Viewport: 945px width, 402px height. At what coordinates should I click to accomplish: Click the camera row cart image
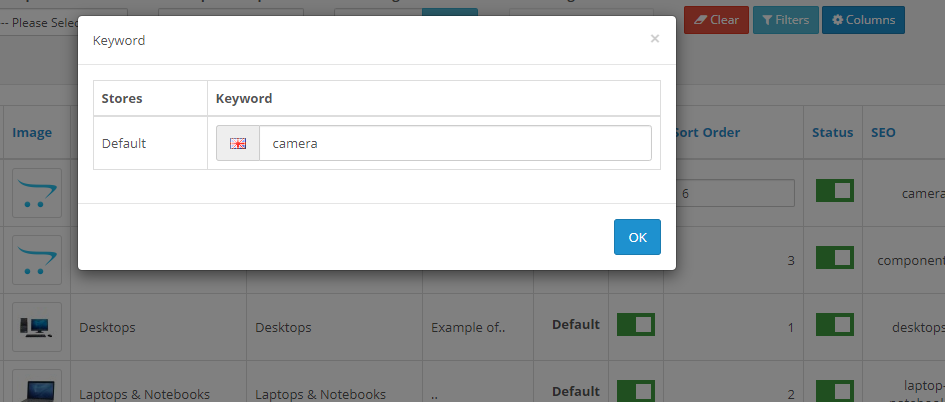pos(37,193)
